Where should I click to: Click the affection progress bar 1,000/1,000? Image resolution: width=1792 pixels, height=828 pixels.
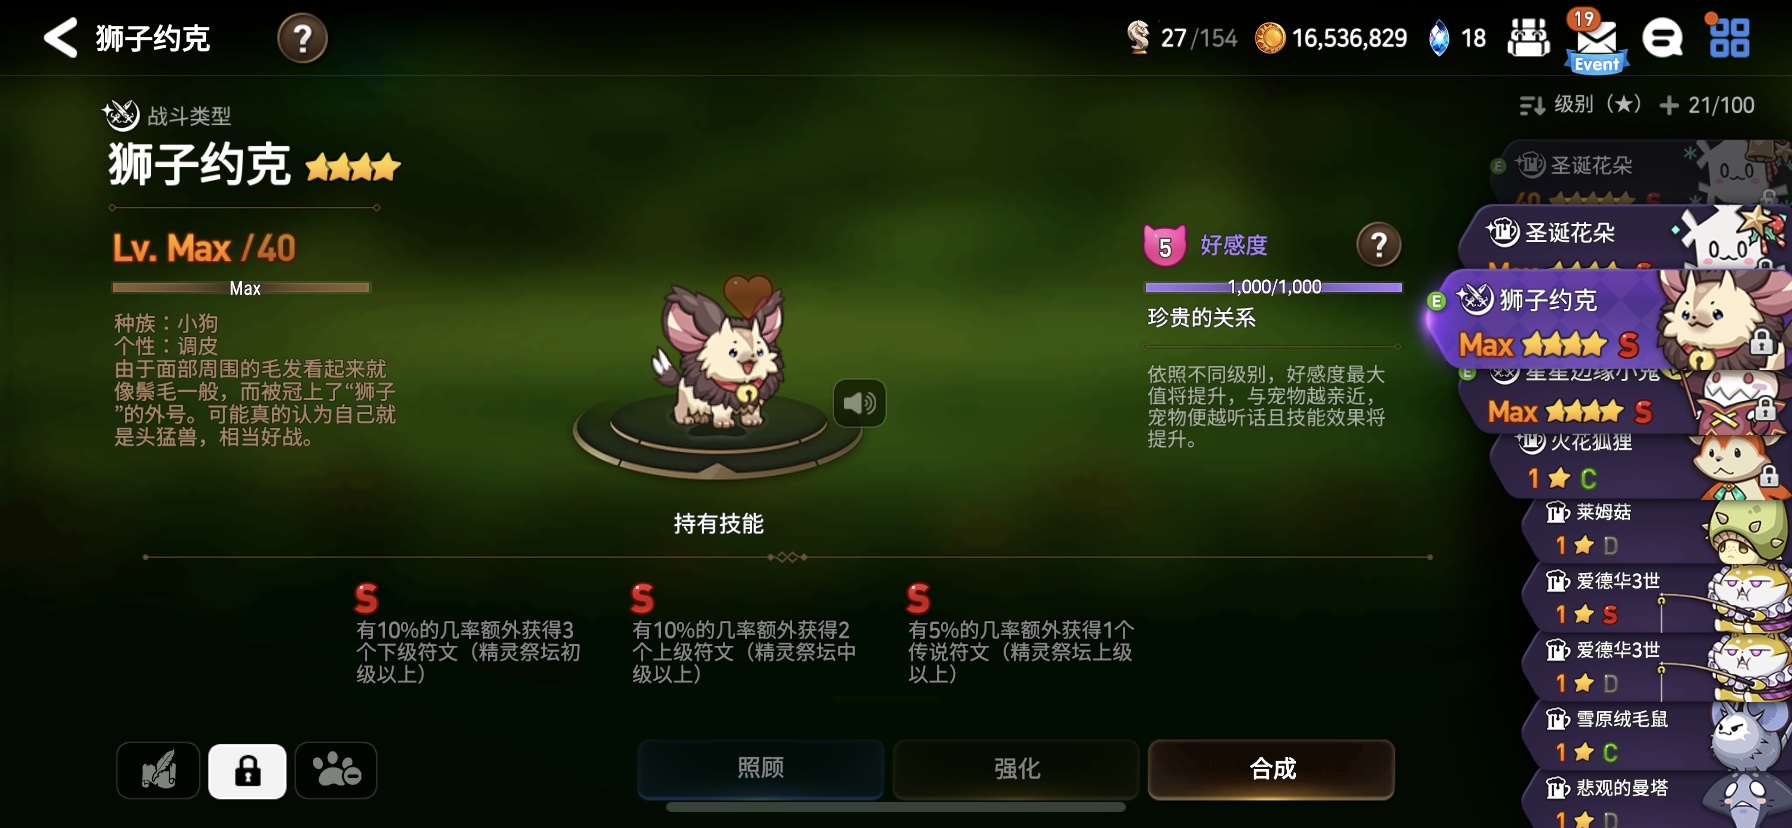(1274, 287)
